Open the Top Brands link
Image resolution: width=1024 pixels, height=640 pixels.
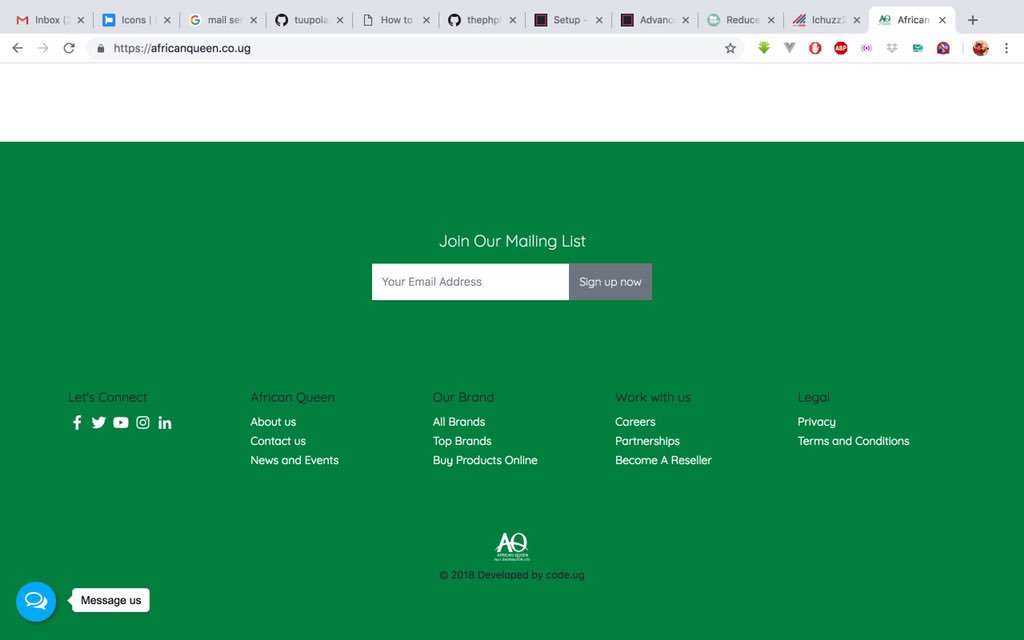462,441
